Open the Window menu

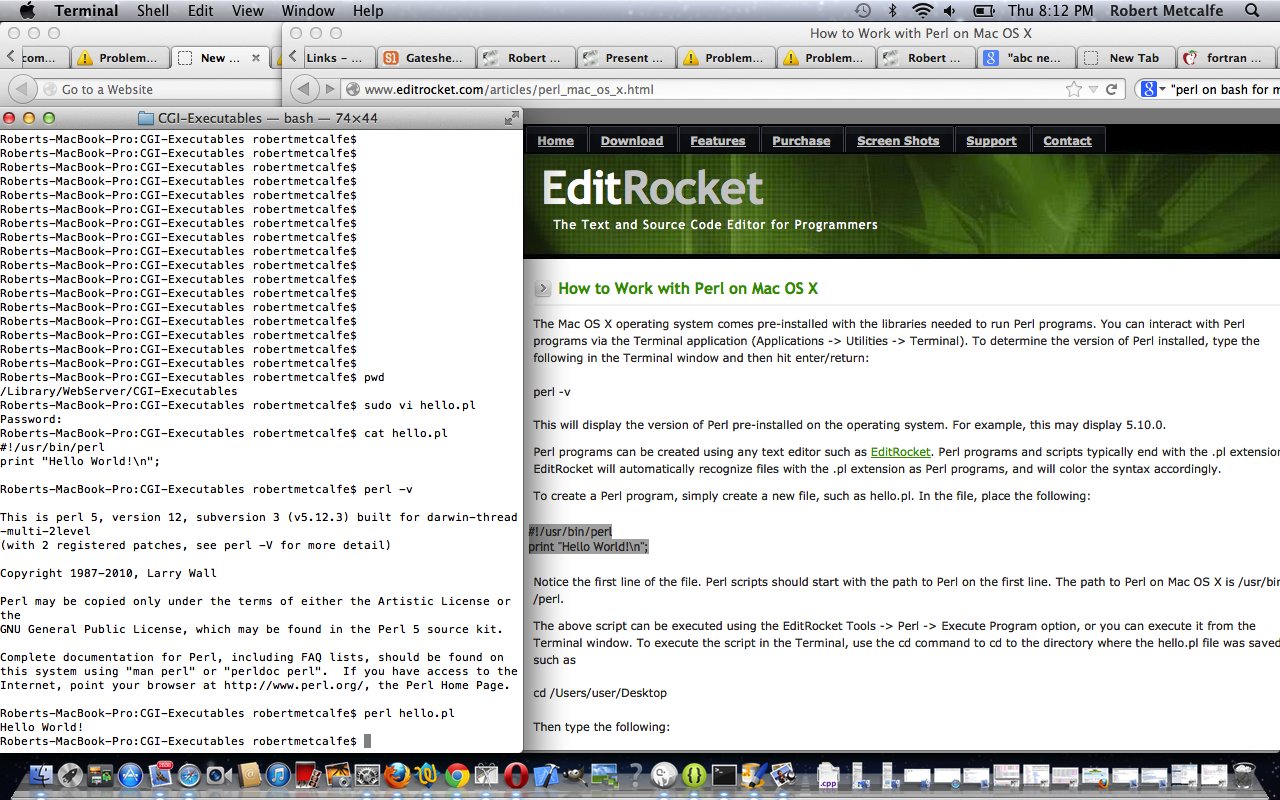click(308, 11)
